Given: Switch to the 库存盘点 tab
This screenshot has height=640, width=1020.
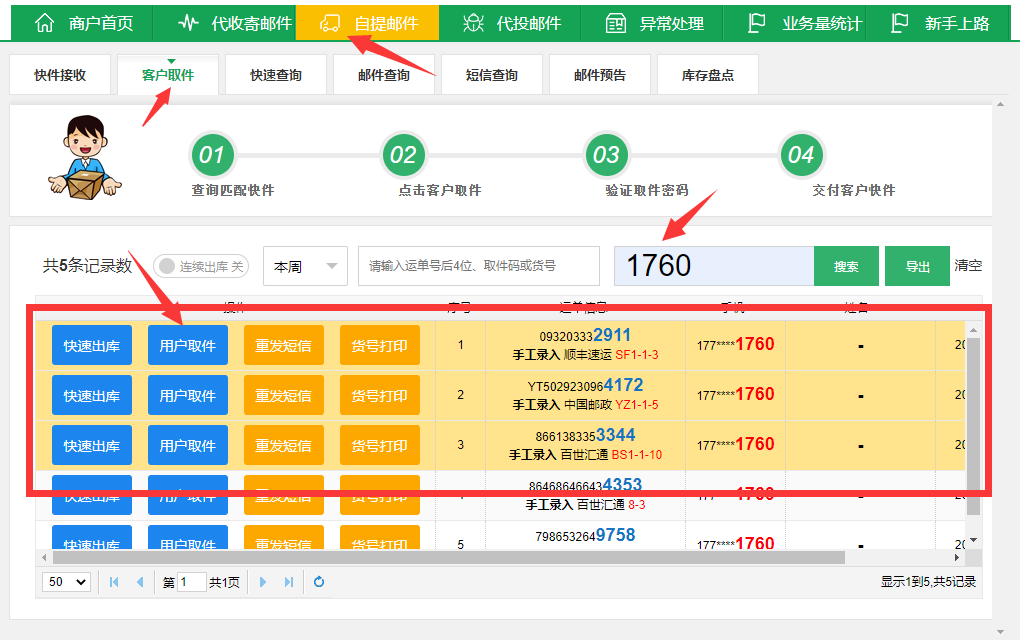Looking at the screenshot, I should (x=707, y=74).
